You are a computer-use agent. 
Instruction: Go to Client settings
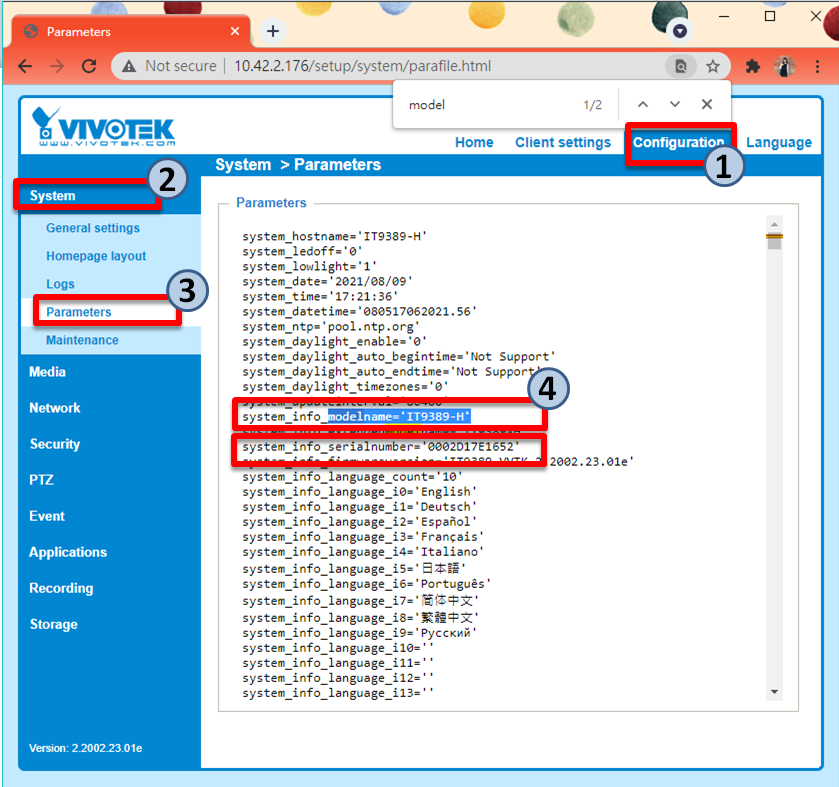(x=563, y=143)
